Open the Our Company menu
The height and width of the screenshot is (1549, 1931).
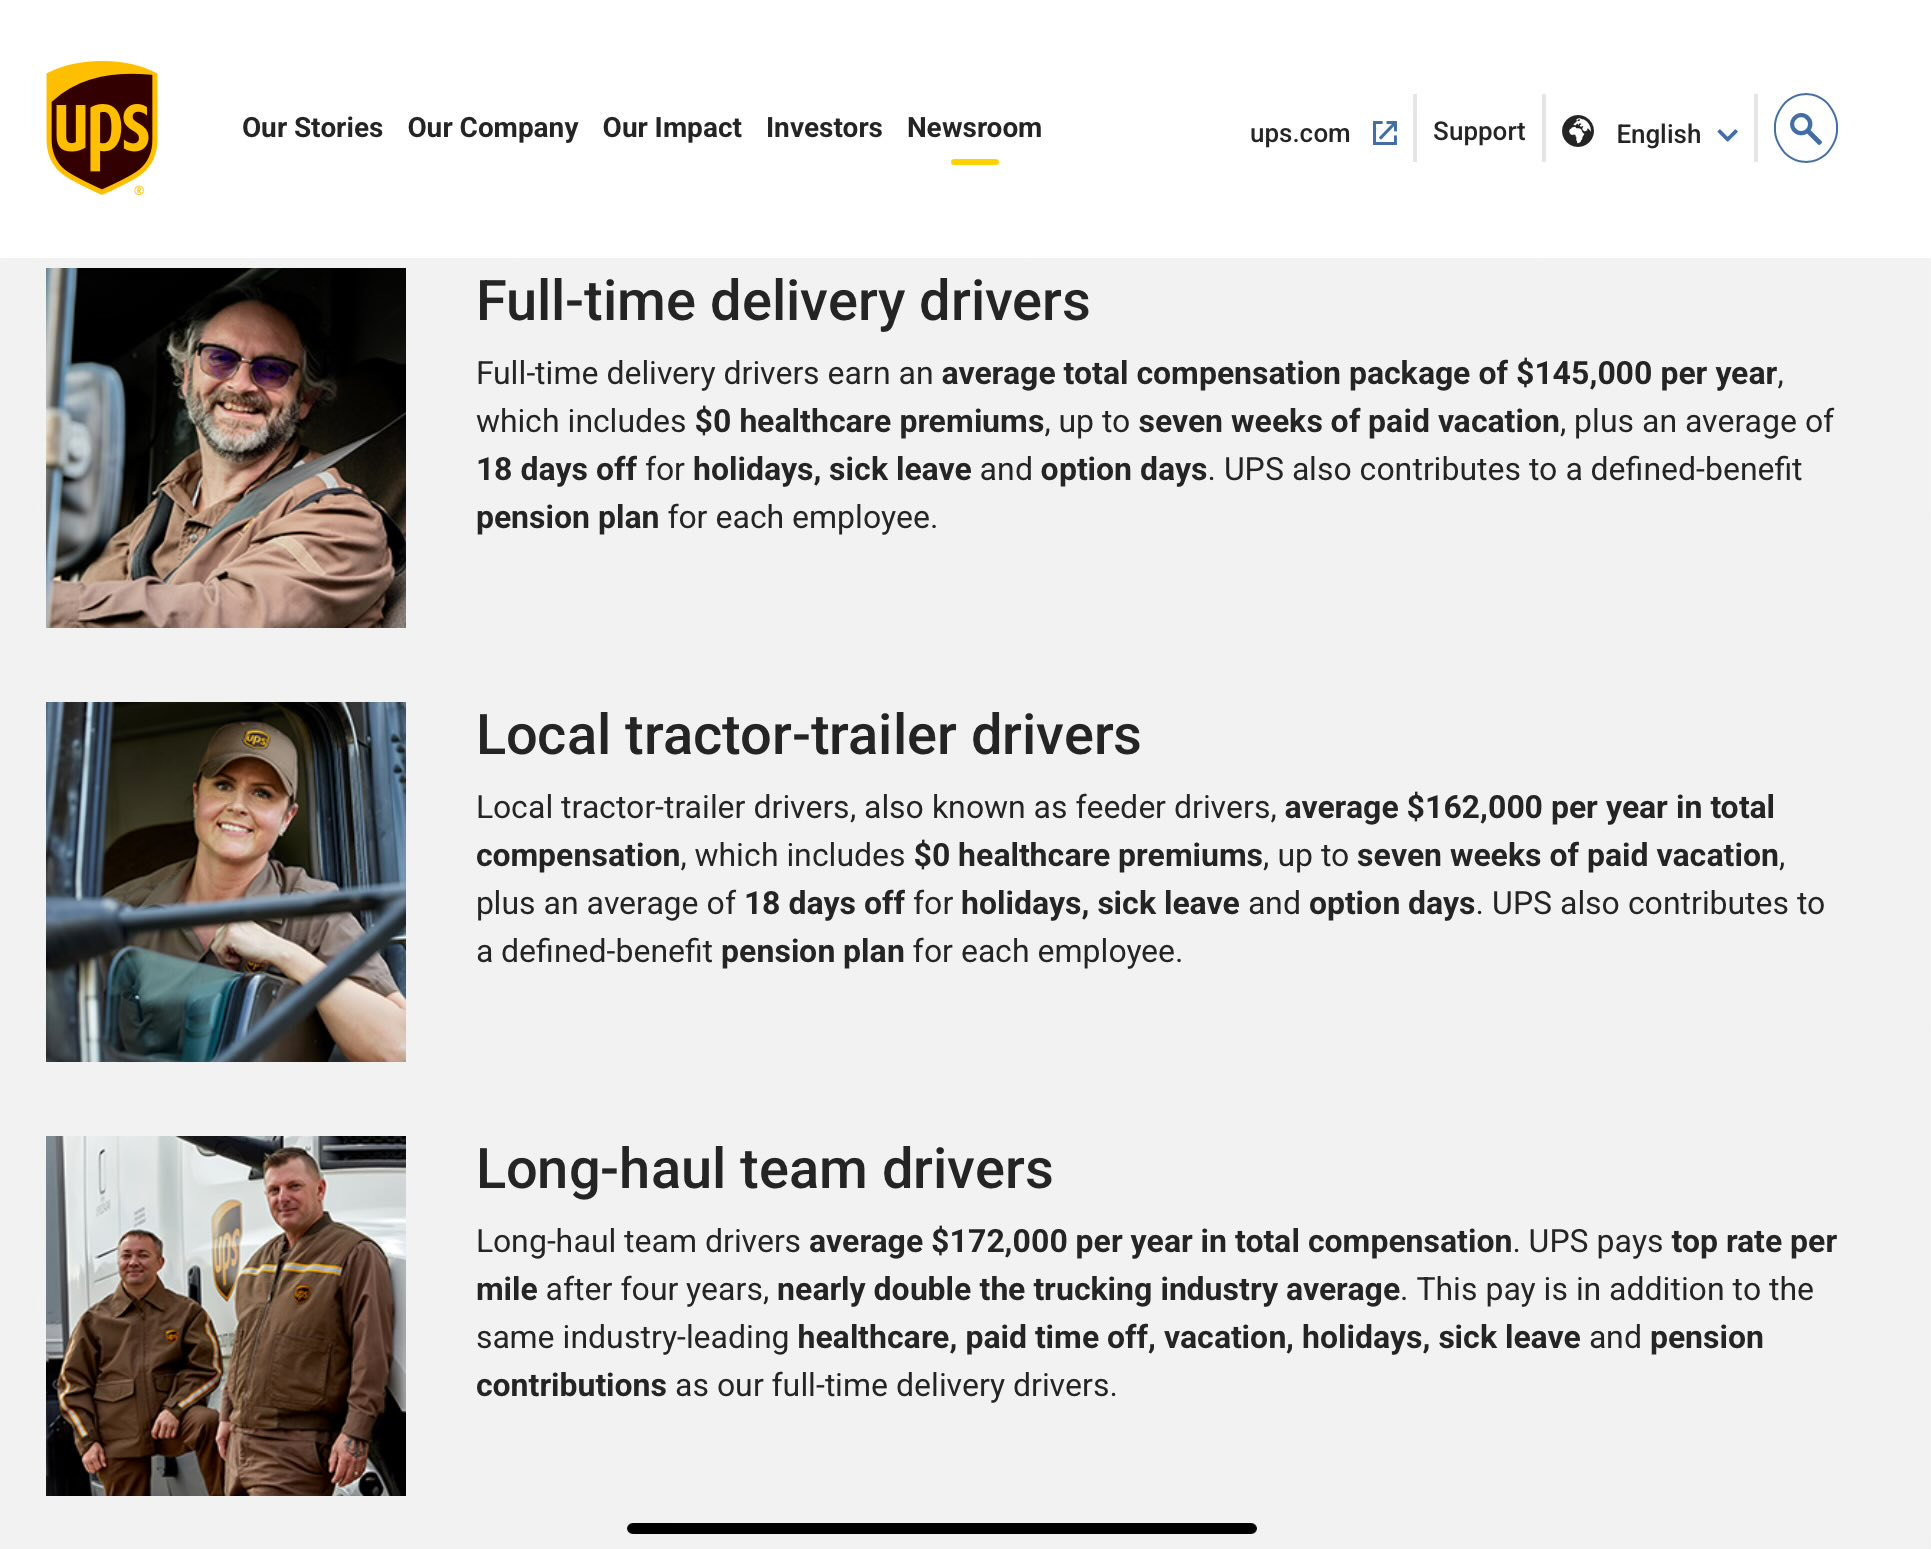[492, 128]
